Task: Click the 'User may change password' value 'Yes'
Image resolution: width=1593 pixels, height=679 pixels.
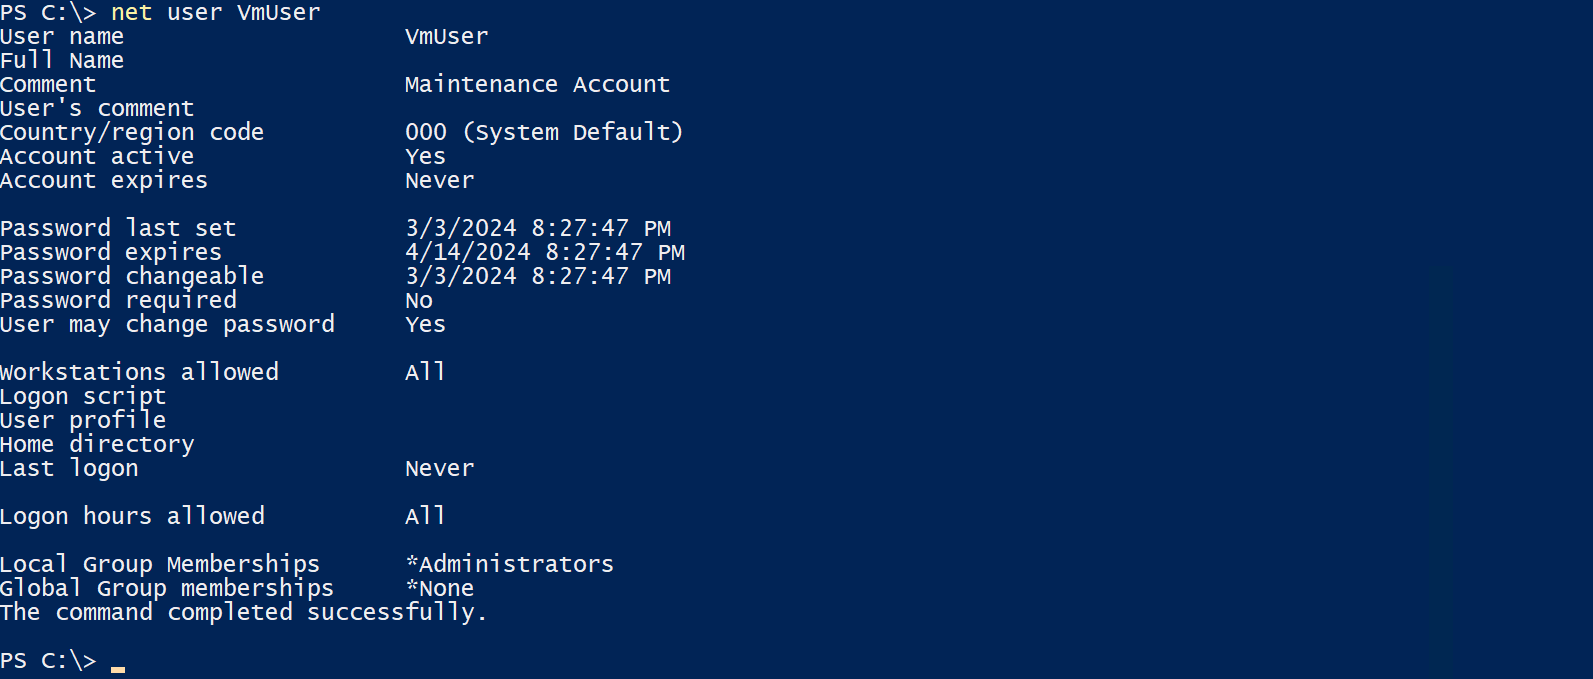Action: [x=425, y=325]
